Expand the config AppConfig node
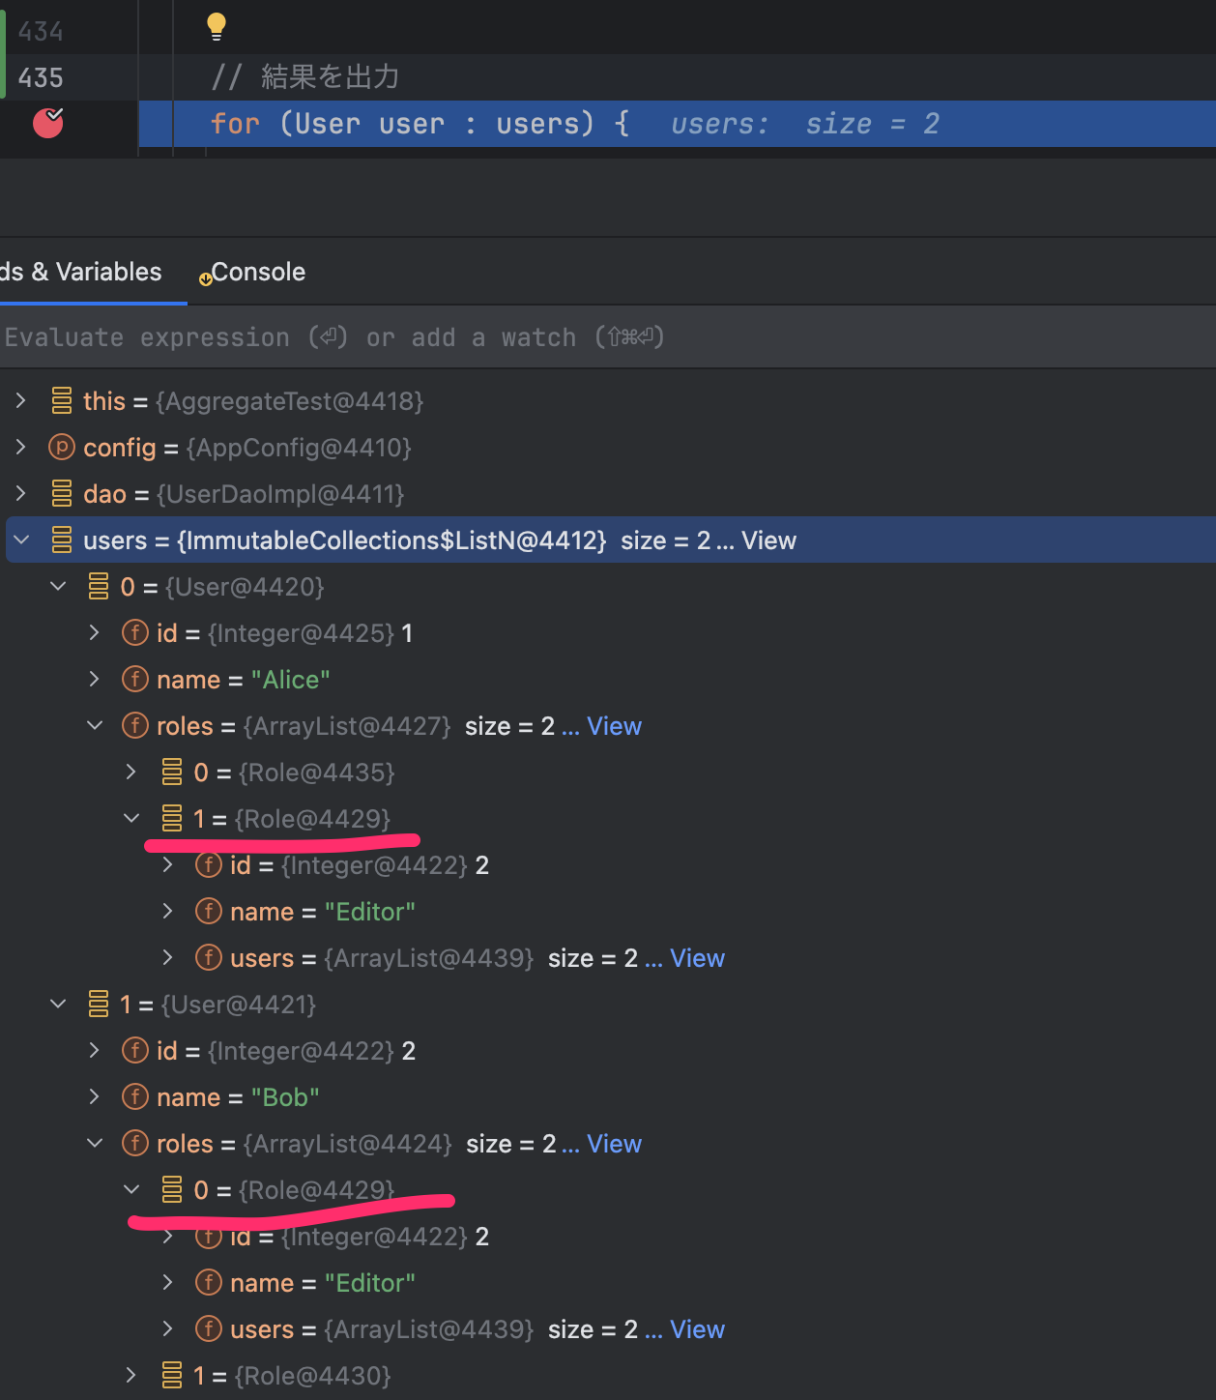The height and width of the screenshot is (1400, 1216). [20, 447]
